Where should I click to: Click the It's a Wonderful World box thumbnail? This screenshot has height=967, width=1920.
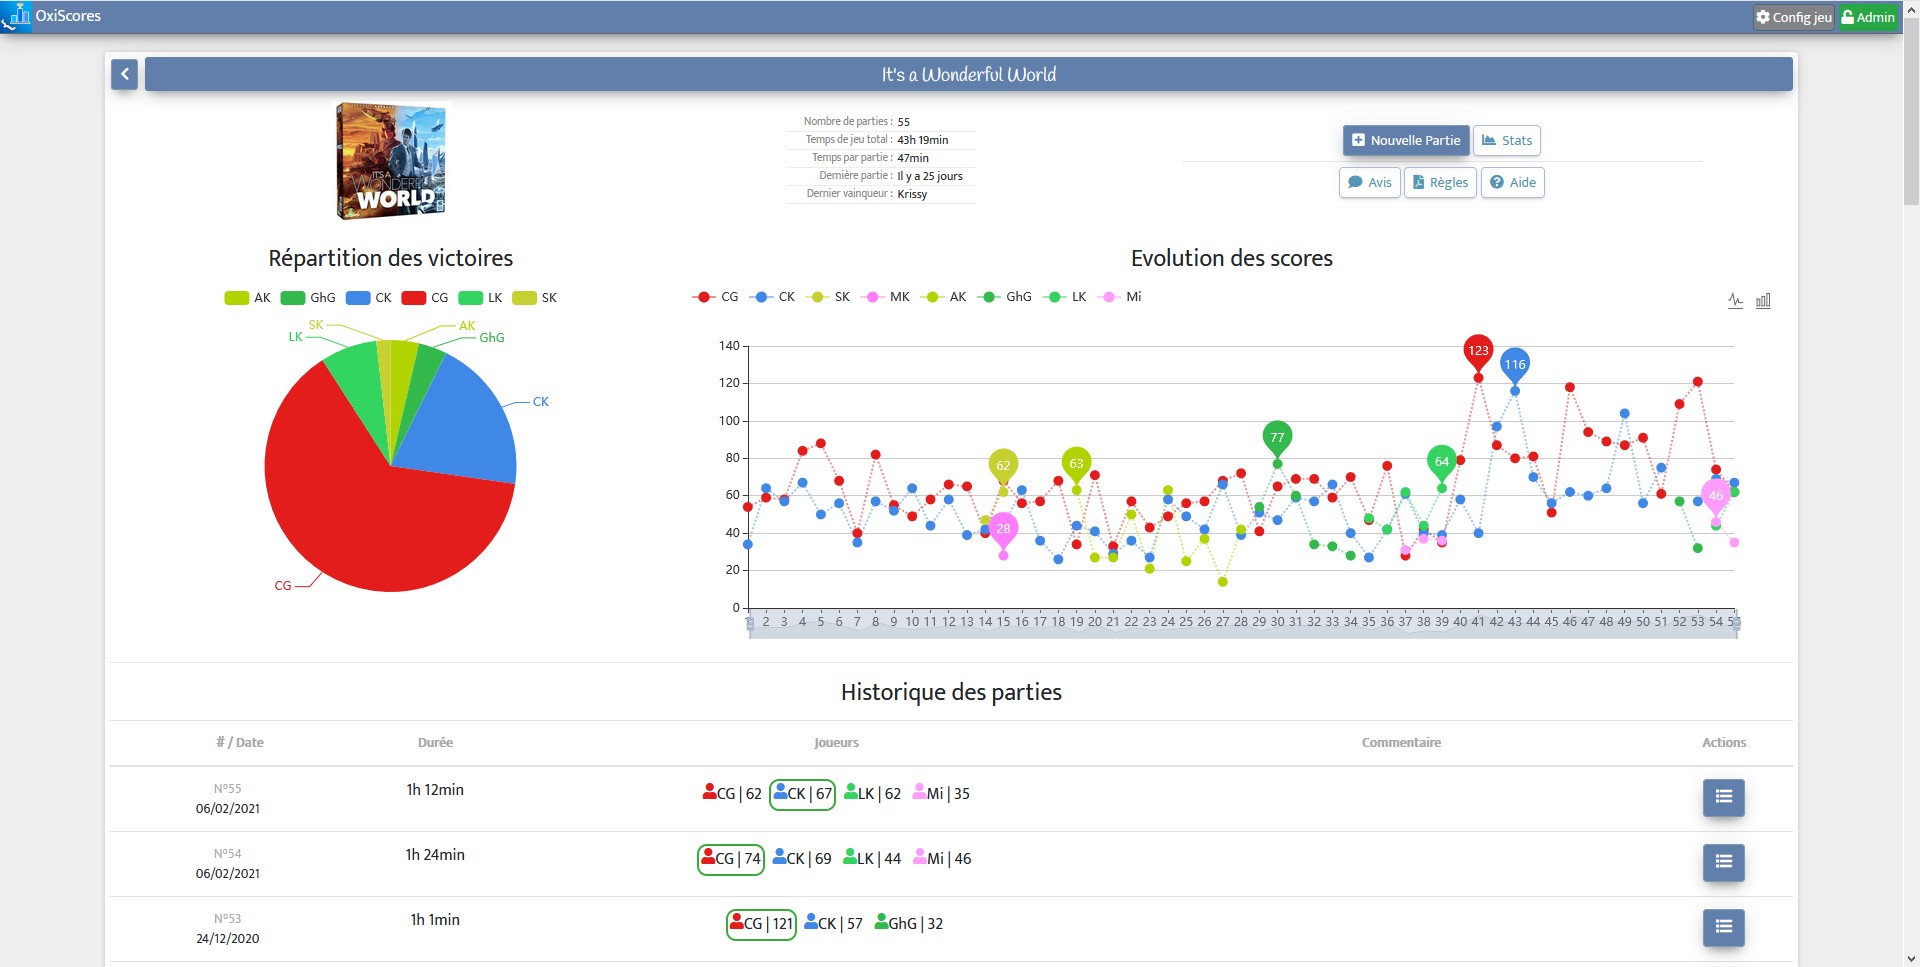(391, 160)
